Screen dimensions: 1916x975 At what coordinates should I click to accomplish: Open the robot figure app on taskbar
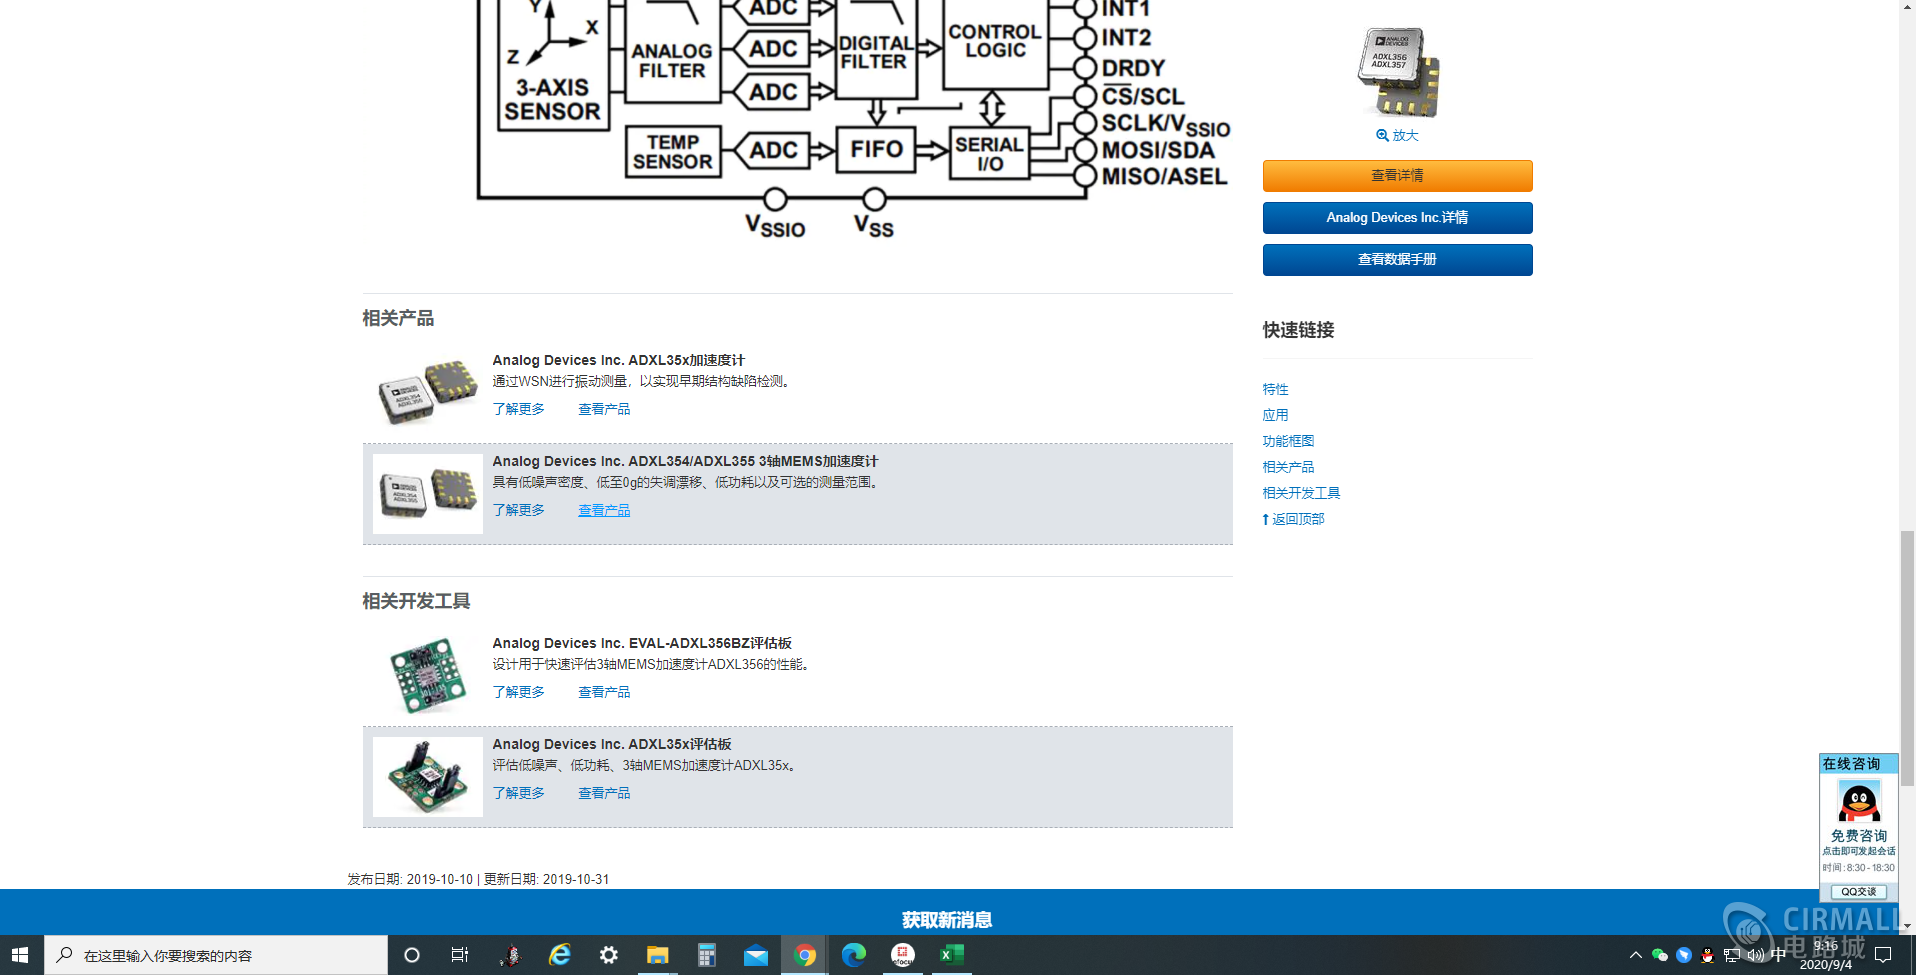pos(510,955)
